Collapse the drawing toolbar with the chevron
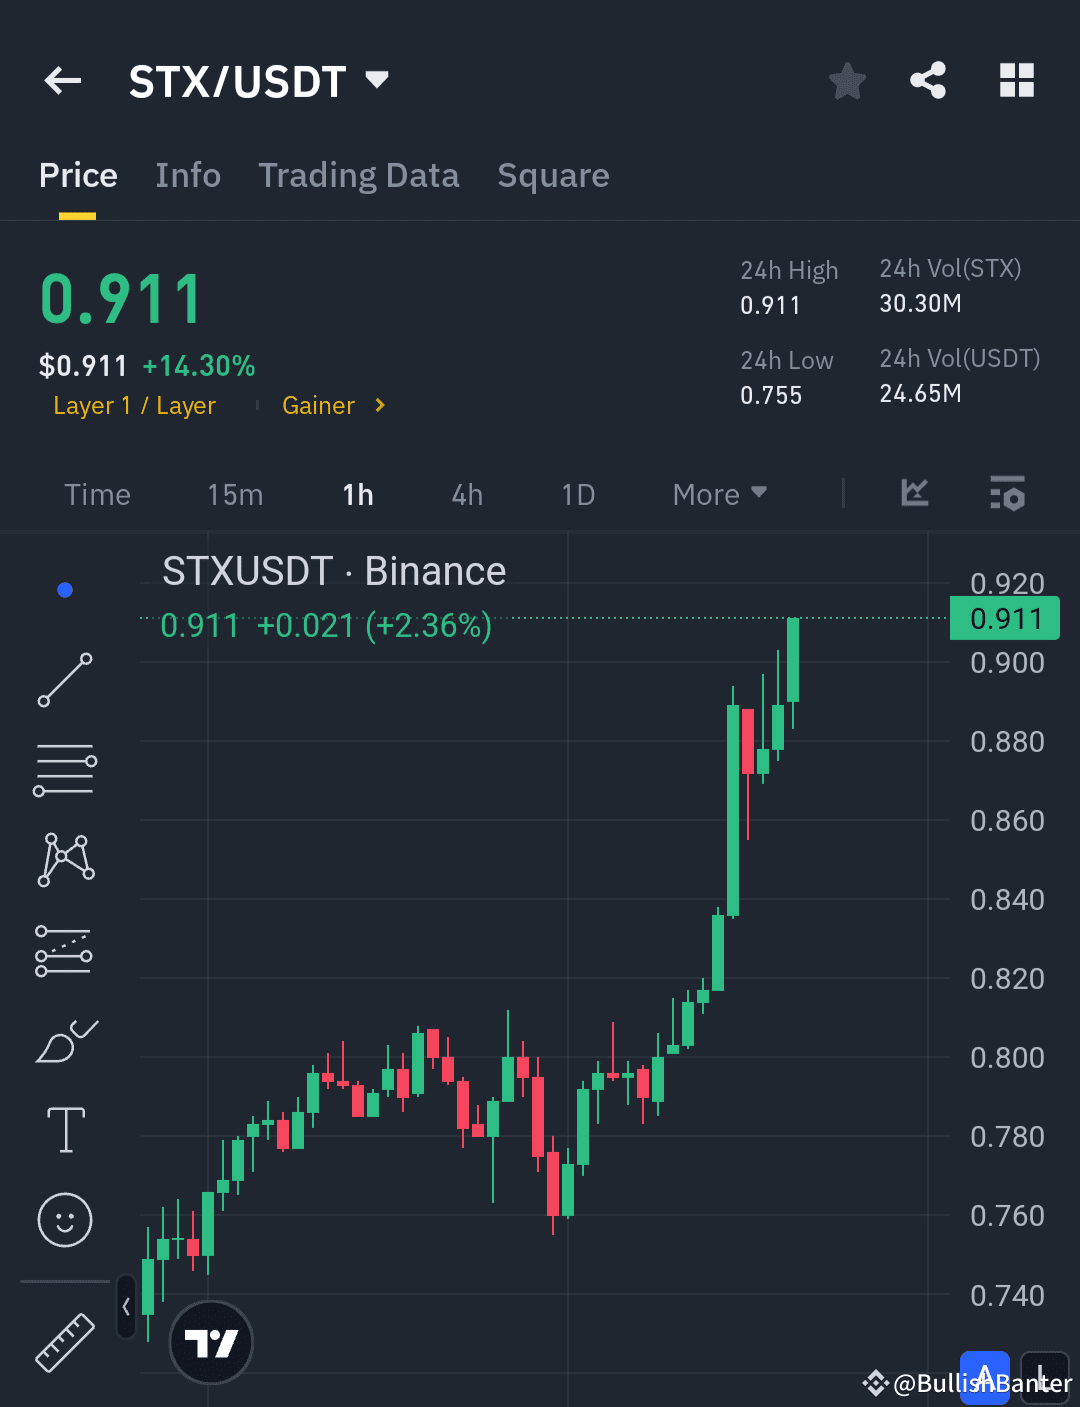The width and height of the screenshot is (1080, 1407). 126,1307
